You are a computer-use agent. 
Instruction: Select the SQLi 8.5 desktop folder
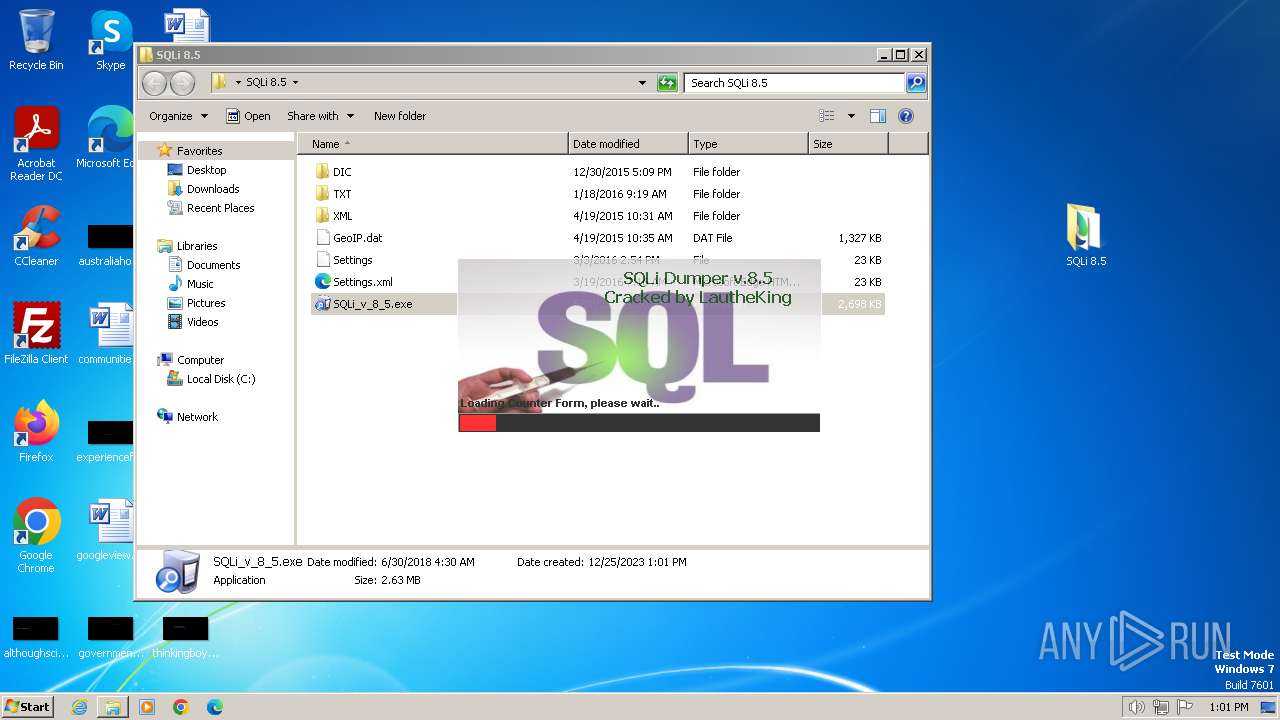pos(1085,236)
